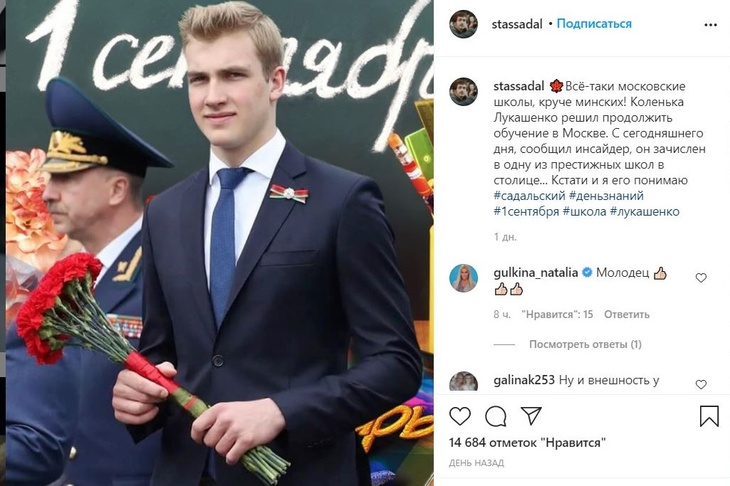Like gulkina_natalia's comment heart
Viewport: 730px width, 486px height.
(x=701, y=278)
